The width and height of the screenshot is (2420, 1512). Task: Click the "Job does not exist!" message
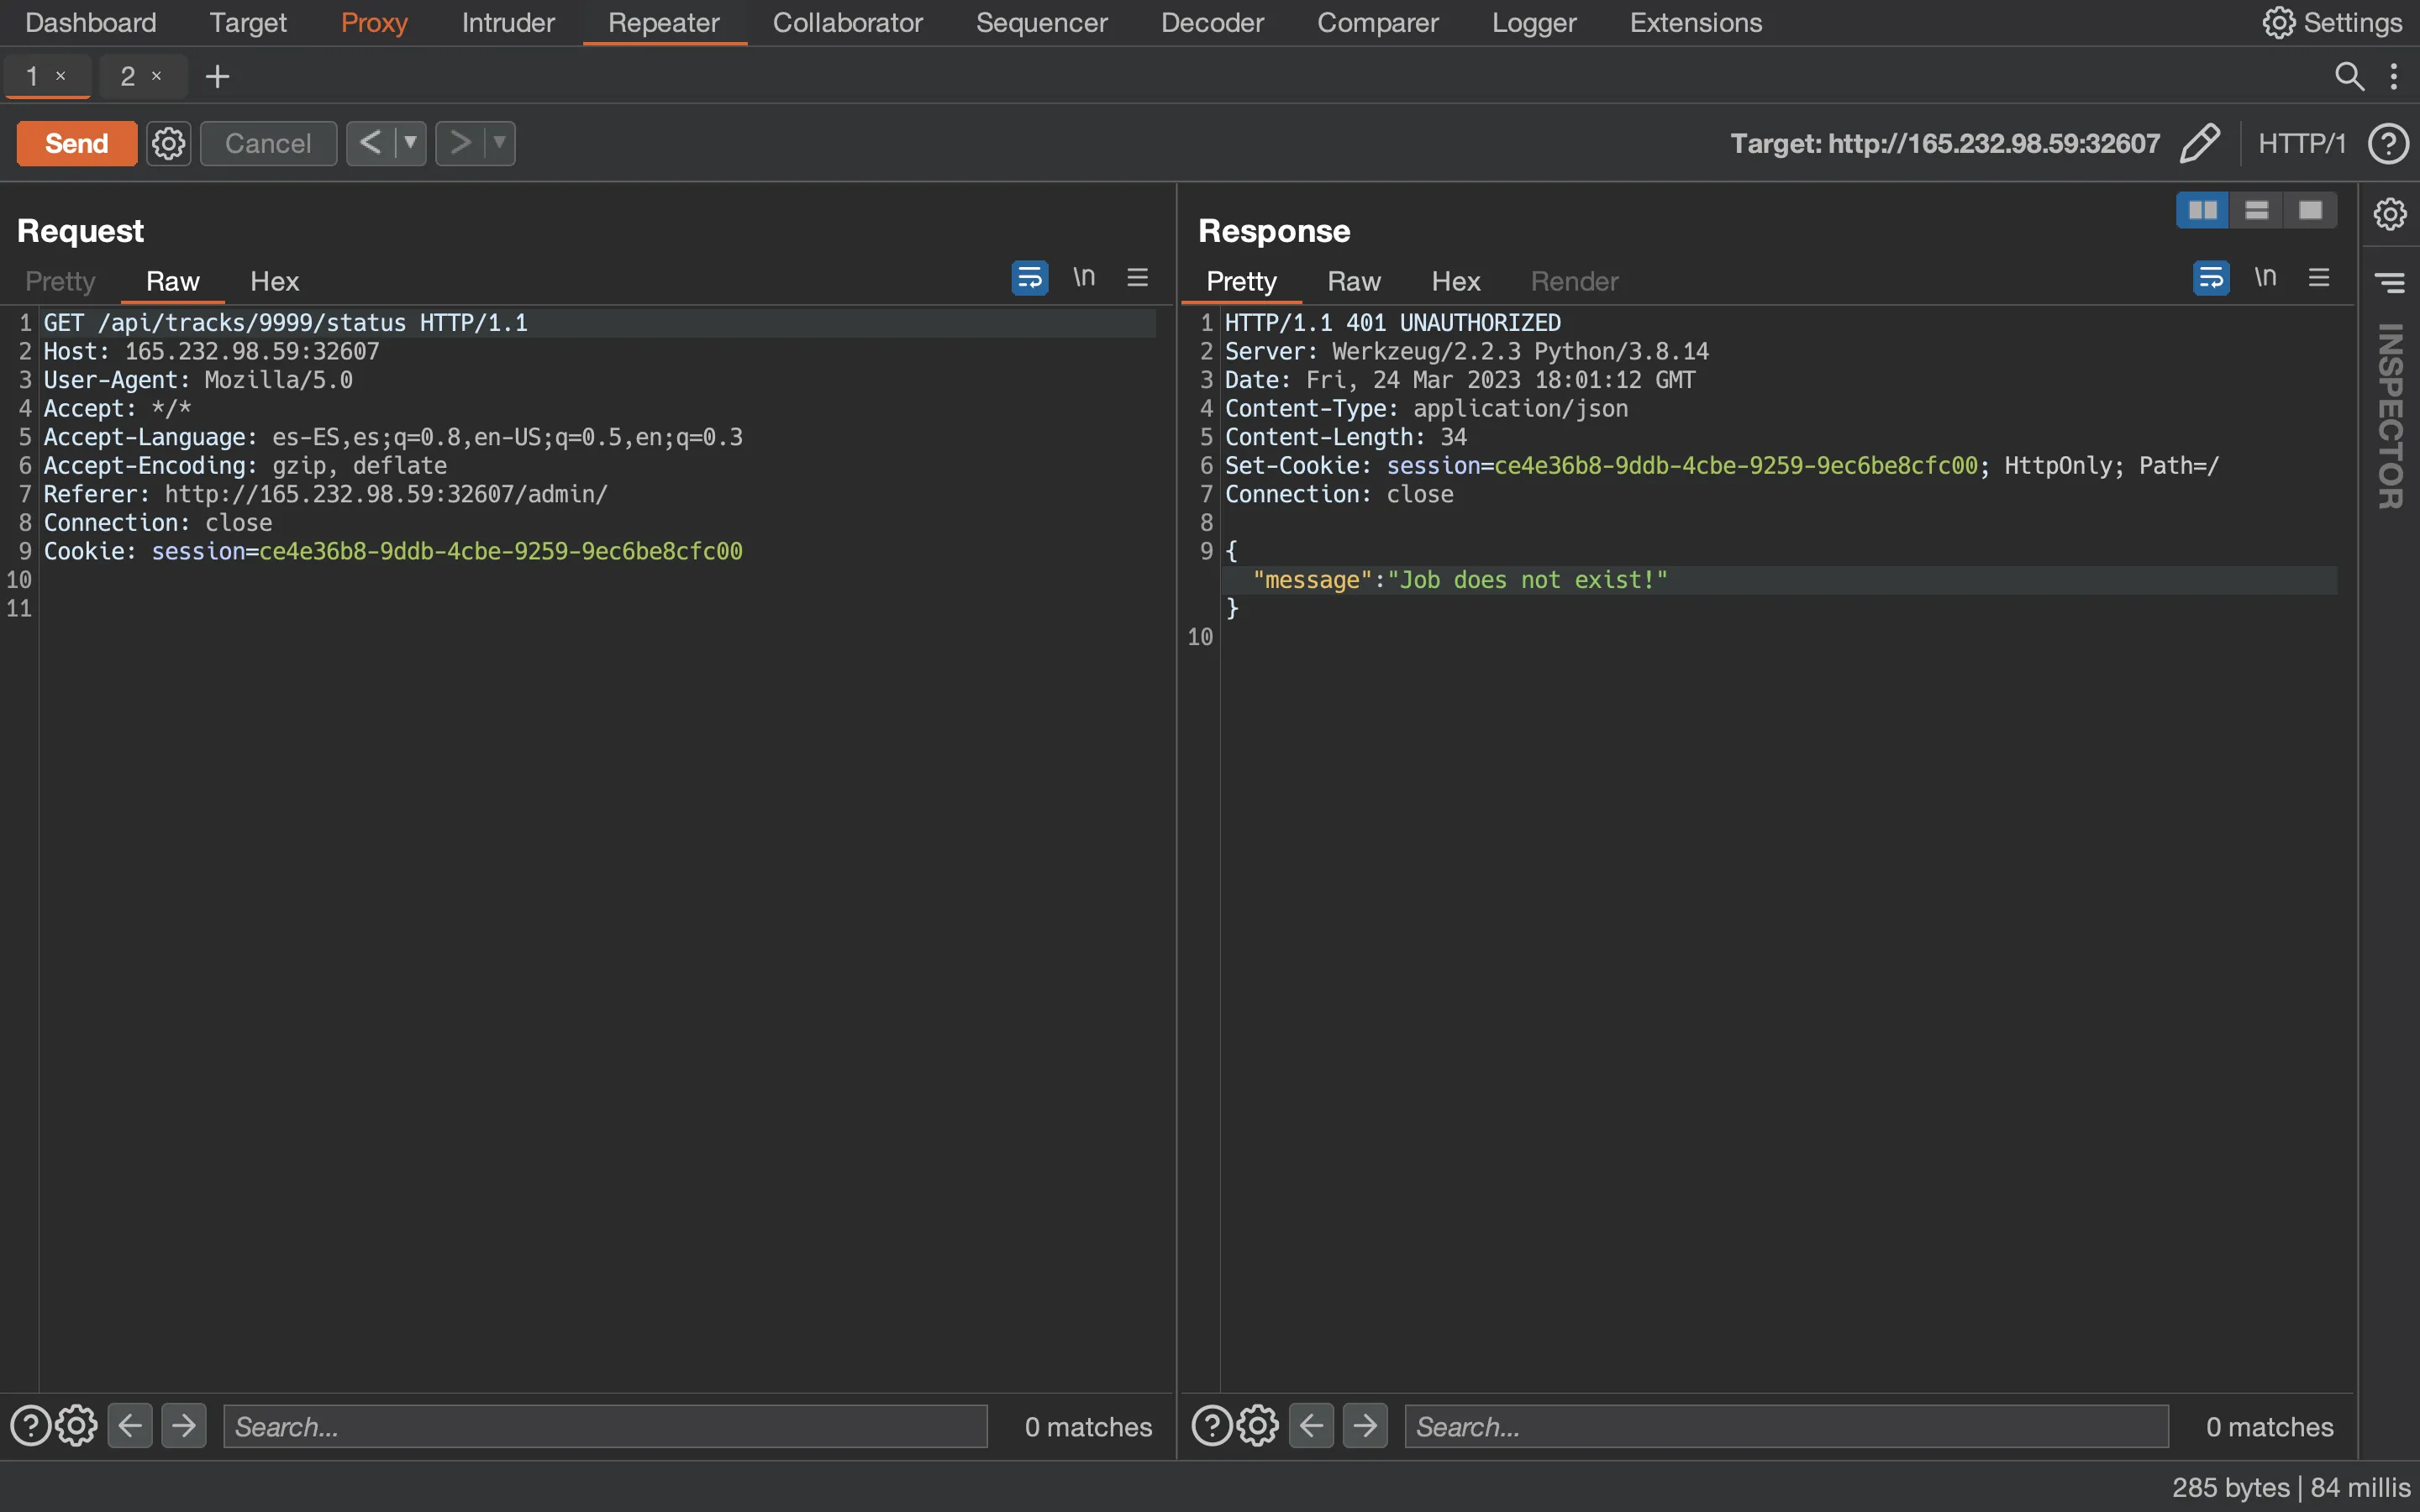[x=1527, y=580]
